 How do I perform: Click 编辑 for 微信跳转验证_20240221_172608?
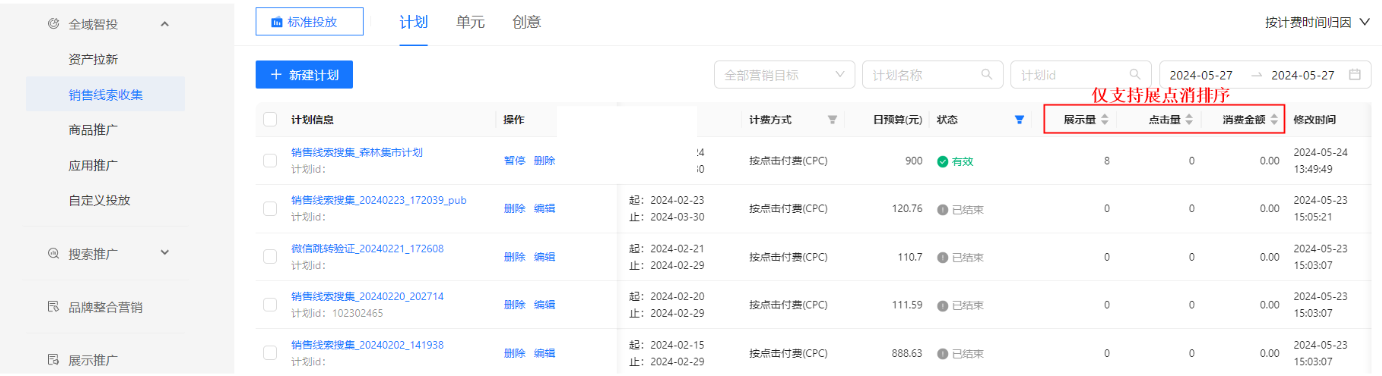pyautogui.click(x=544, y=257)
